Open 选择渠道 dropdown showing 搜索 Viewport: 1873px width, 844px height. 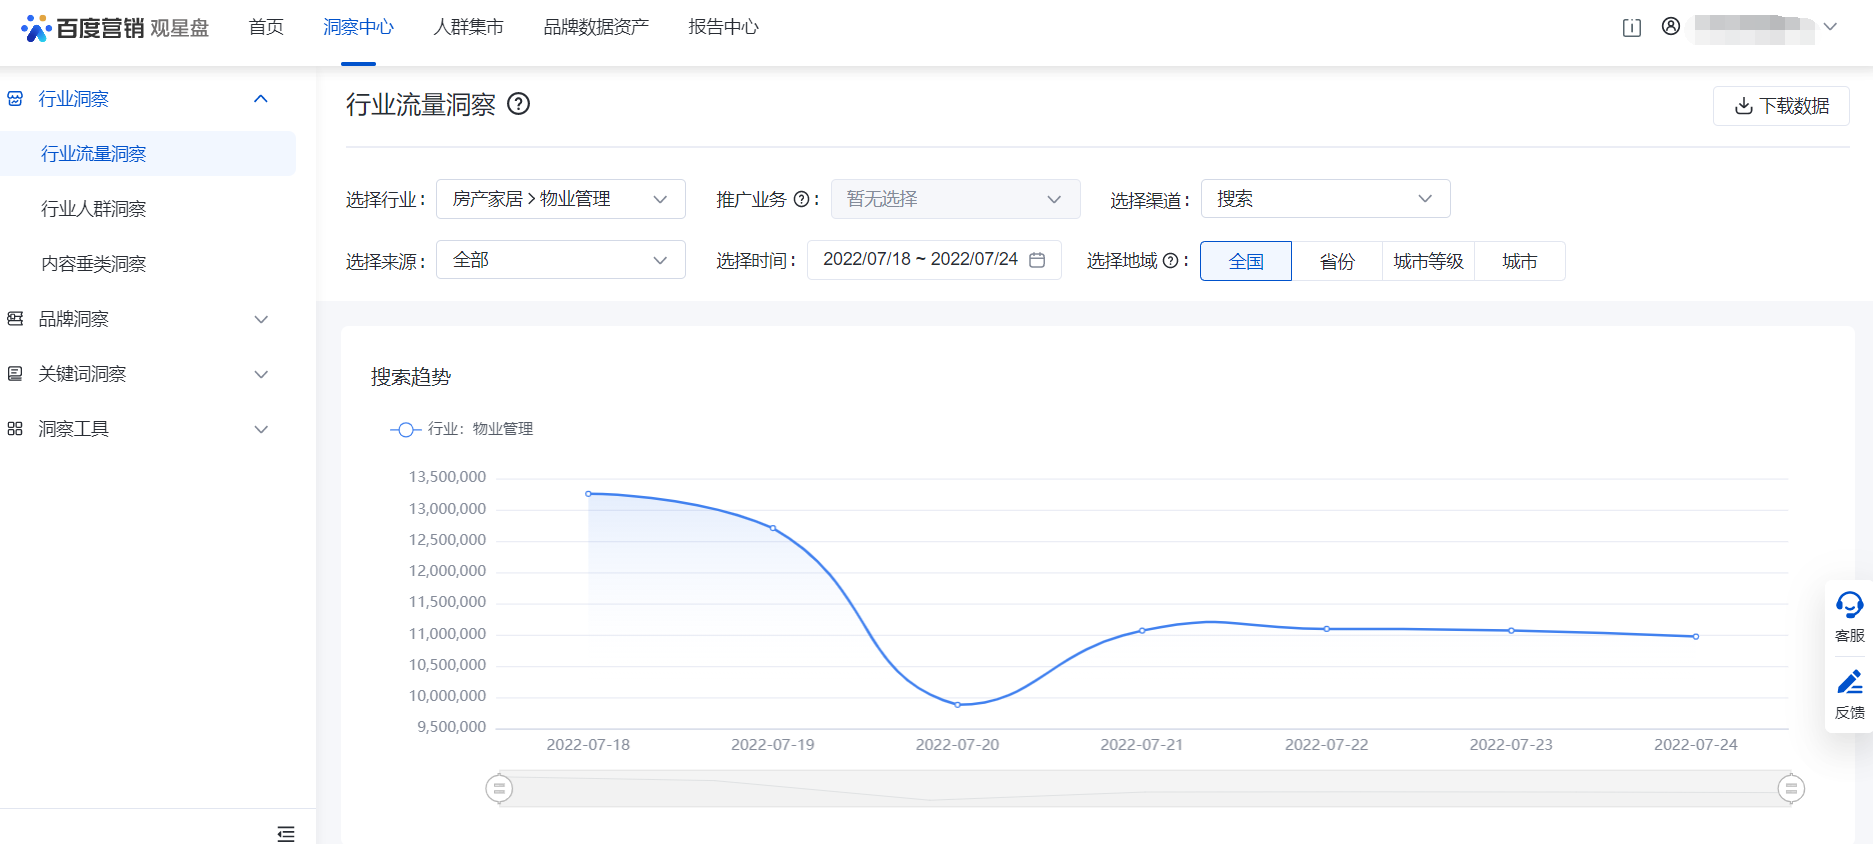click(1325, 199)
